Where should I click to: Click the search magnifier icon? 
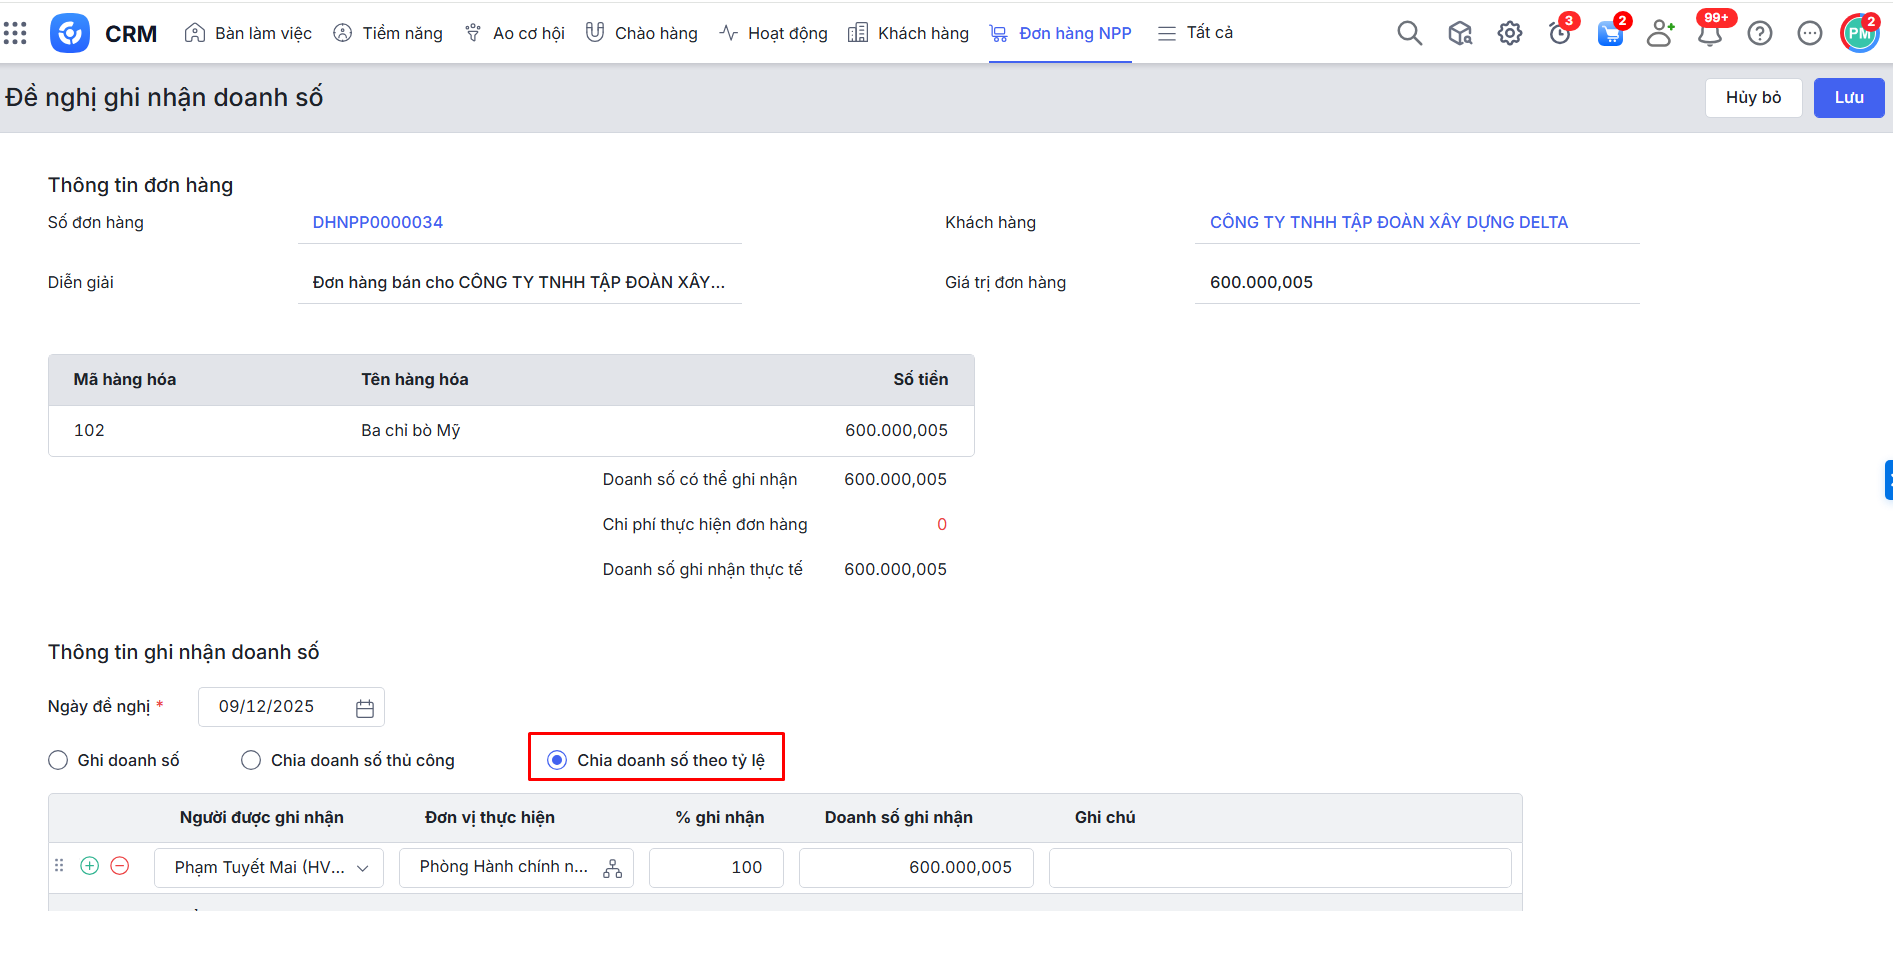1409,33
